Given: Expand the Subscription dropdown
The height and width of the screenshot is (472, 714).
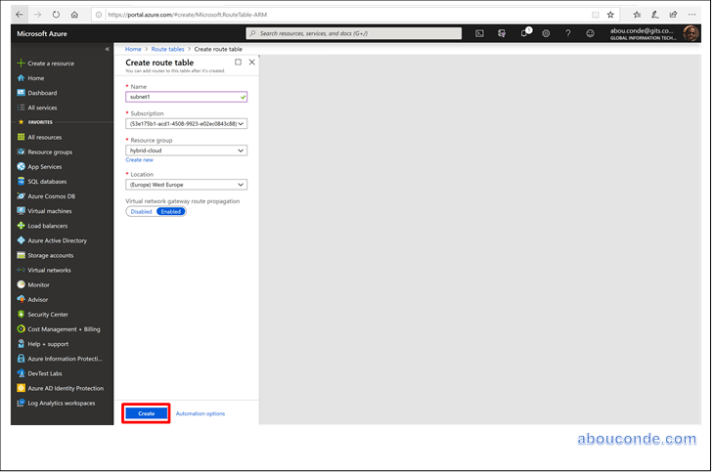Looking at the screenshot, I should coord(186,124).
